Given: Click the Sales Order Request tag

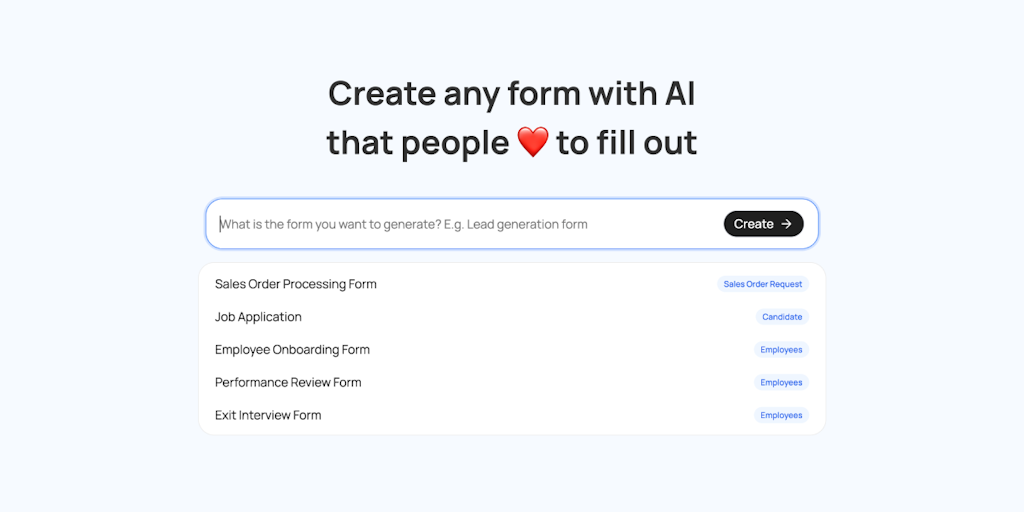Looking at the screenshot, I should coord(763,284).
